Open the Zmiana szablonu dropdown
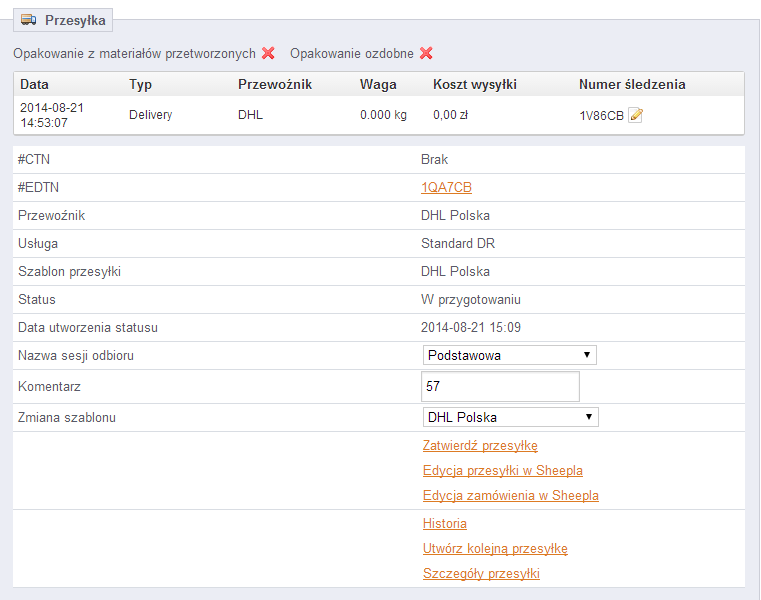Viewport: 761px width, 600px height. pos(511,417)
